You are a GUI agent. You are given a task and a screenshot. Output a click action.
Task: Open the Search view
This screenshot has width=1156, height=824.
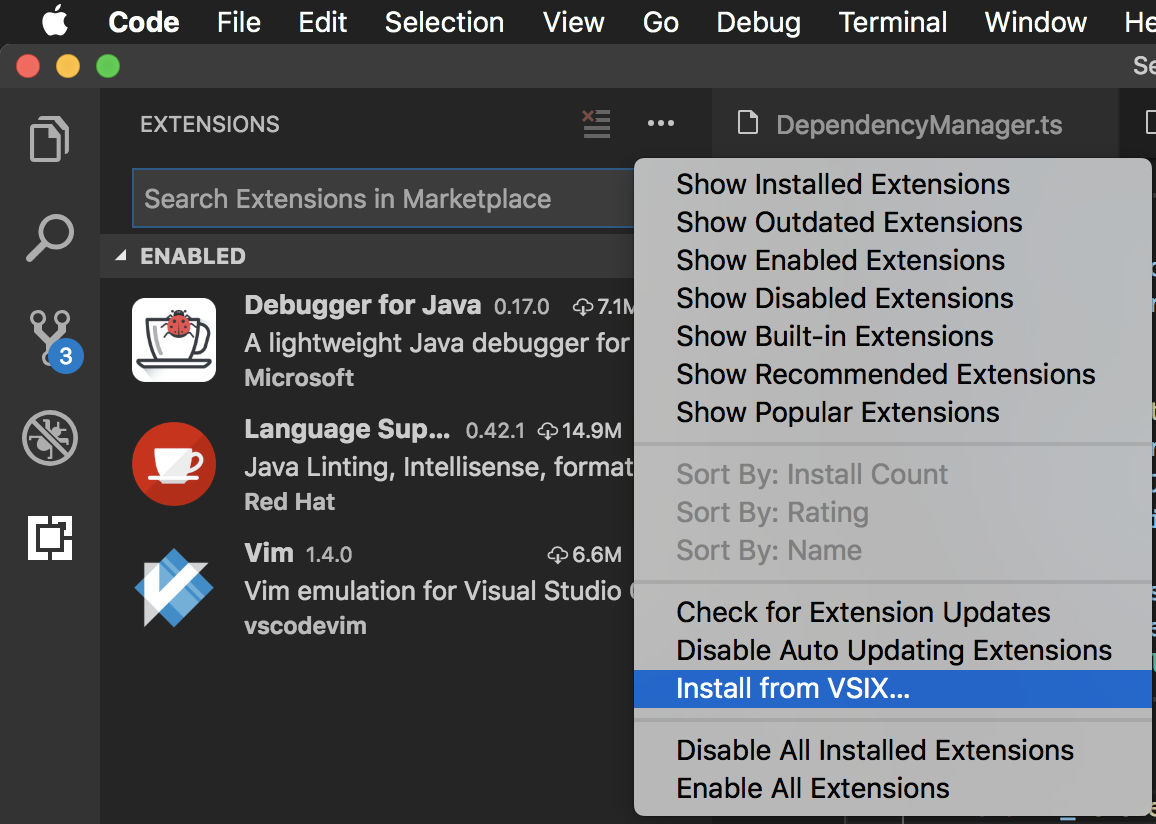click(x=50, y=237)
